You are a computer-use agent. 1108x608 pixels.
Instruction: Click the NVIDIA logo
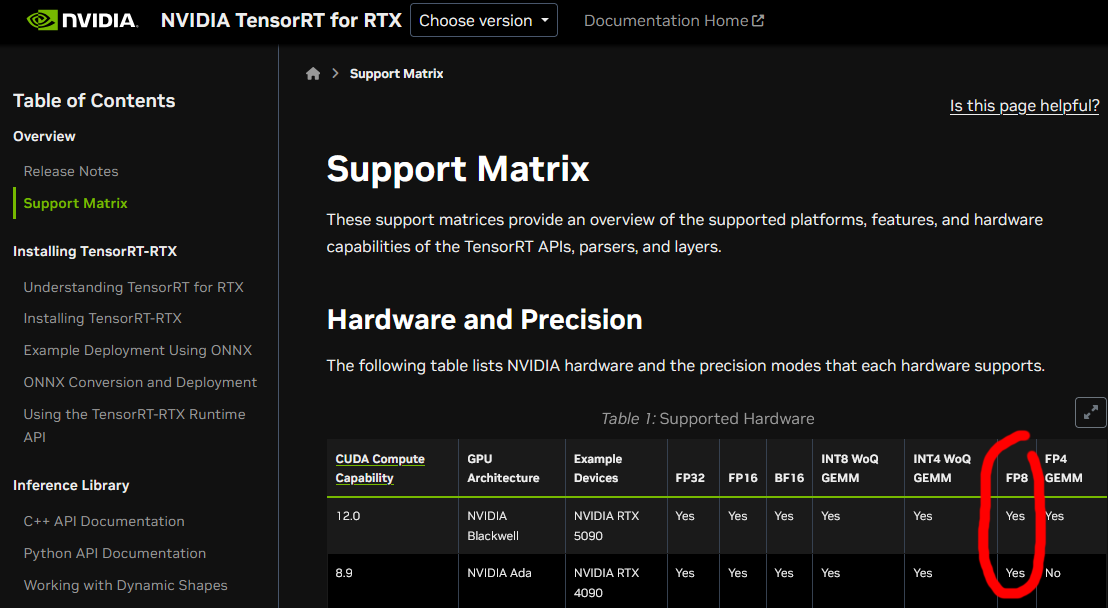tap(81, 20)
